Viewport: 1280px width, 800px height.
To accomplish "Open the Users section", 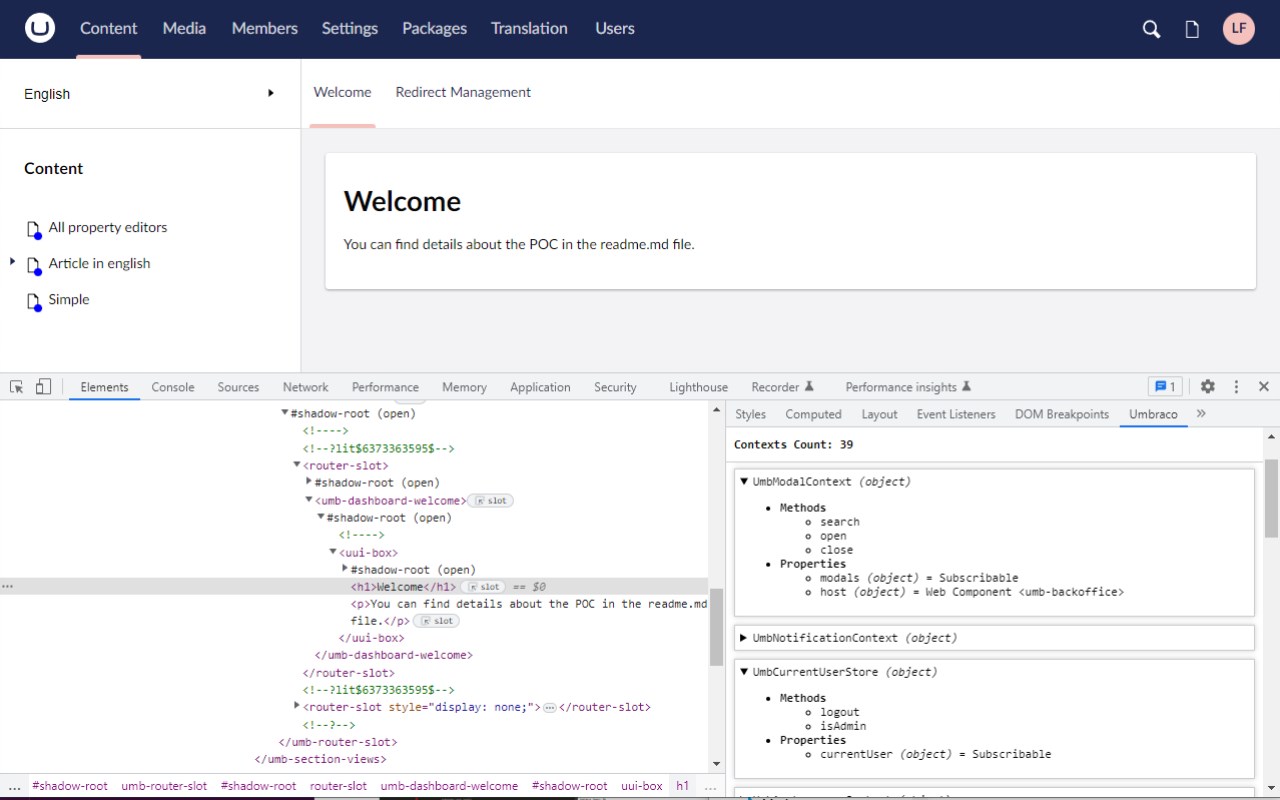I will (x=615, y=28).
